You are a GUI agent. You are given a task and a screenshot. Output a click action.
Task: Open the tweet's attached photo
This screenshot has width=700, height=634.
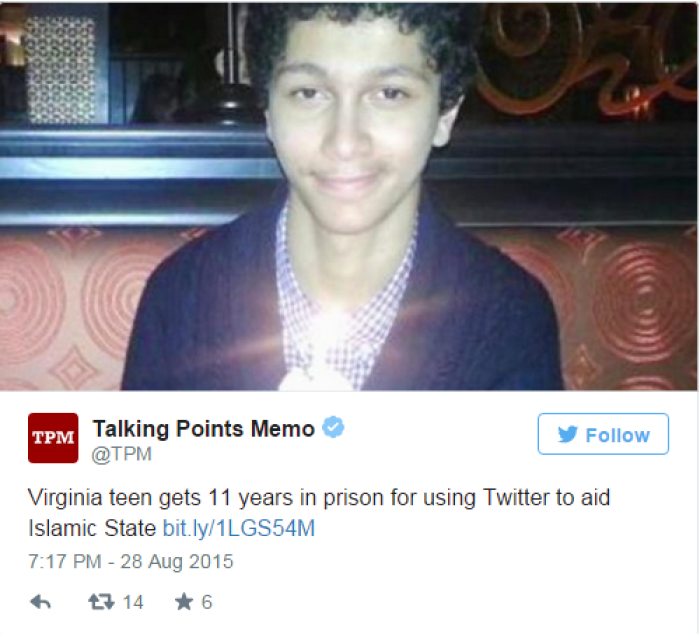click(349, 196)
